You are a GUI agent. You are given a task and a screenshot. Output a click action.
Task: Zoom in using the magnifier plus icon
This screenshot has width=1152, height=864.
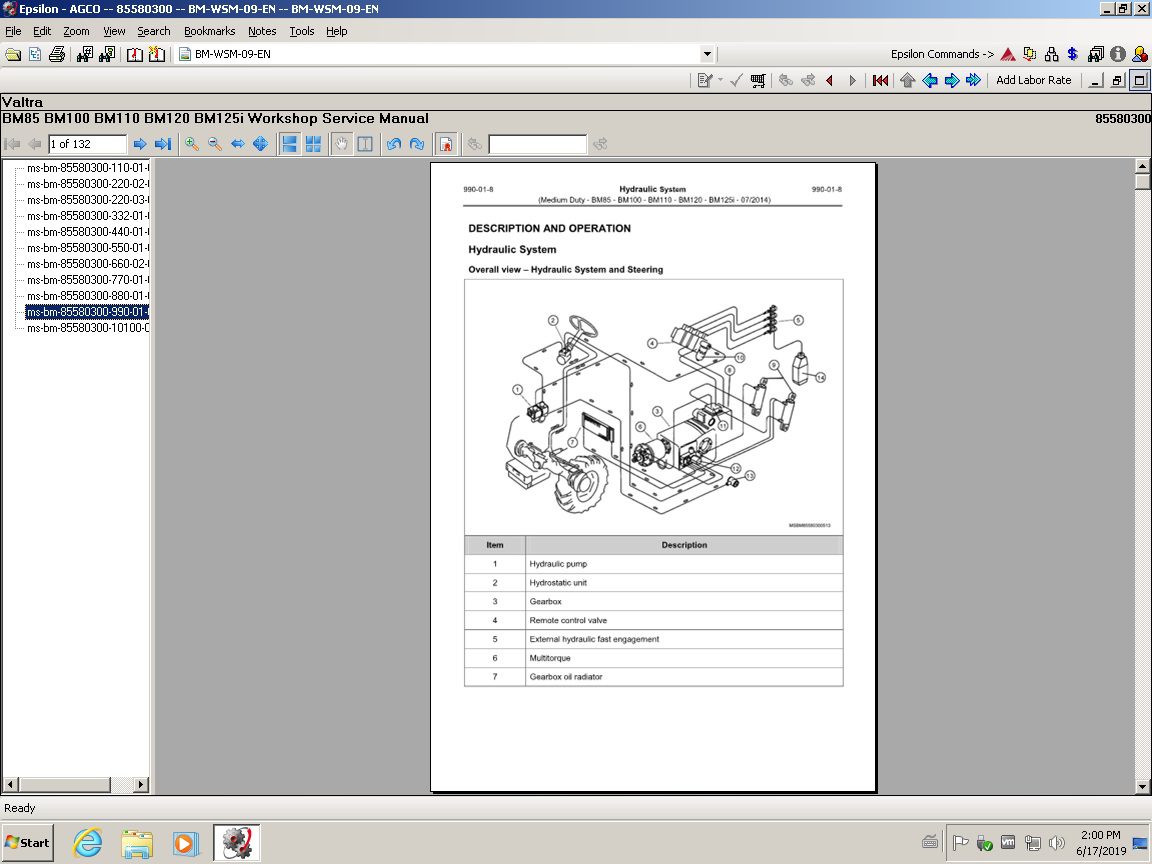click(192, 144)
